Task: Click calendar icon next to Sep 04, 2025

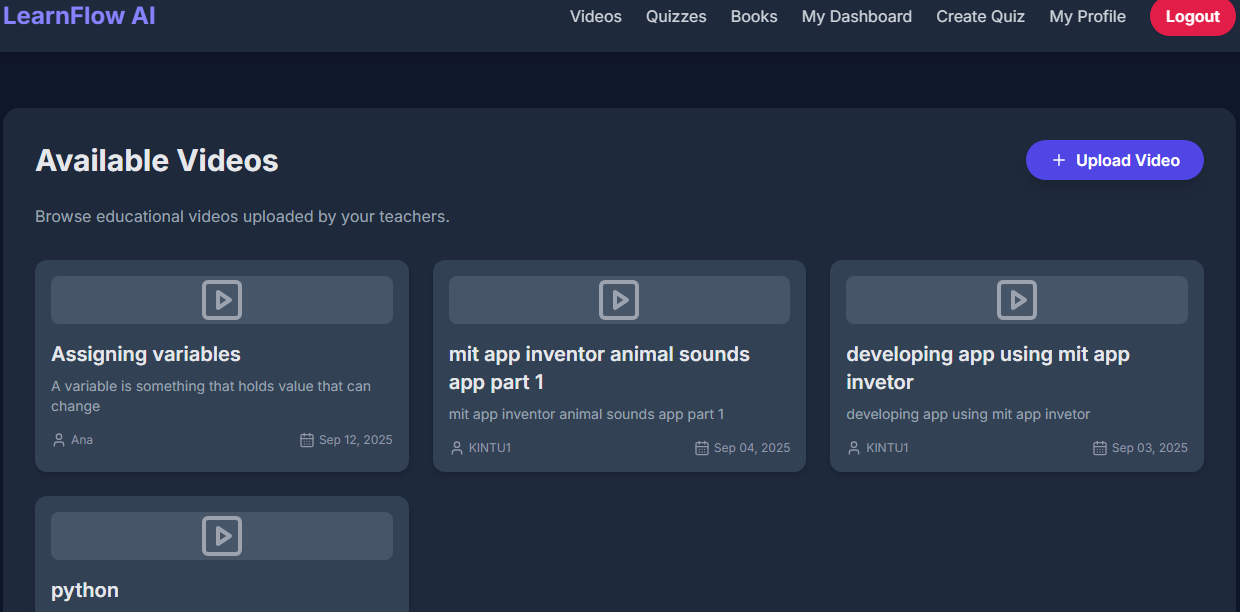Action: pyautogui.click(x=702, y=448)
